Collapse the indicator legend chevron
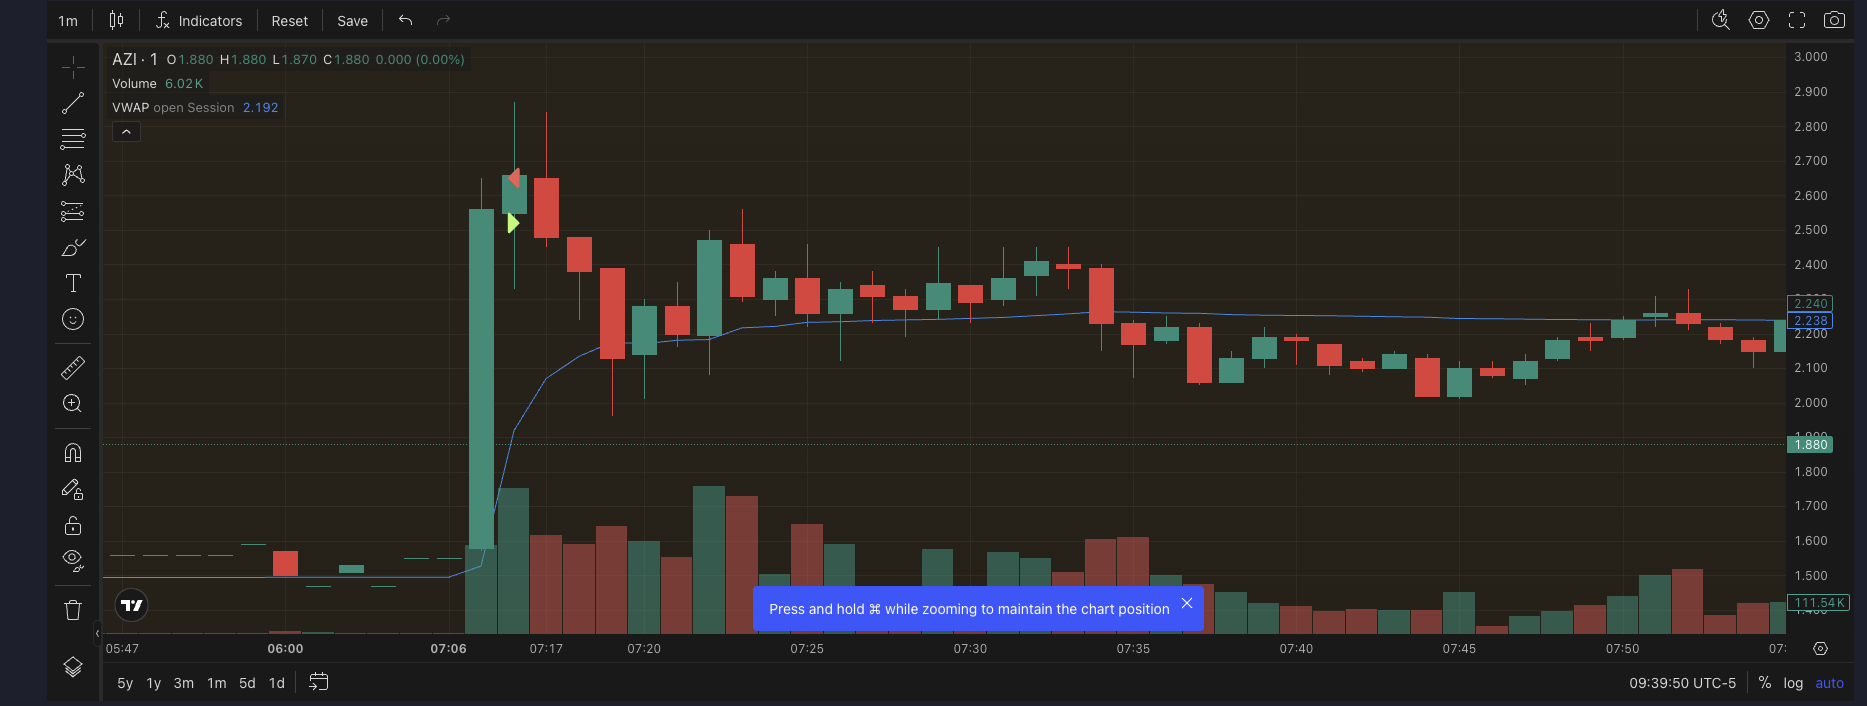This screenshot has width=1867, height=706. click(126, 132)
